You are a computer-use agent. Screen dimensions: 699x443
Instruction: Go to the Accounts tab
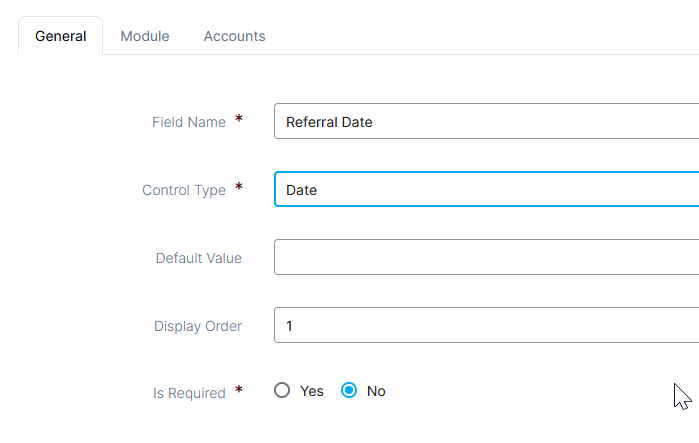tap(234, 36)
